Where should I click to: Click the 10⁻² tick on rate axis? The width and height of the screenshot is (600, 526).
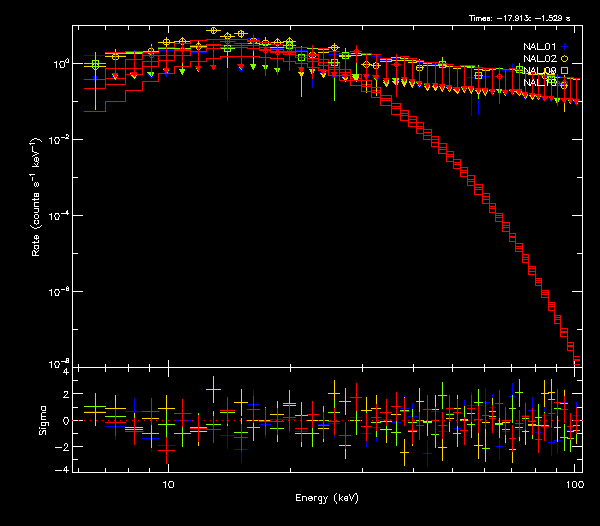pos(58,140)
